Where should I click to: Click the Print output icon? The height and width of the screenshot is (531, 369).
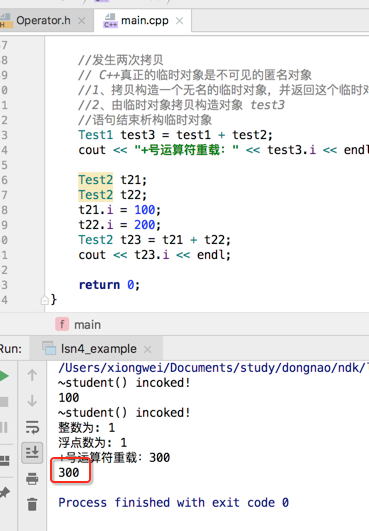(x=32, y=479)
